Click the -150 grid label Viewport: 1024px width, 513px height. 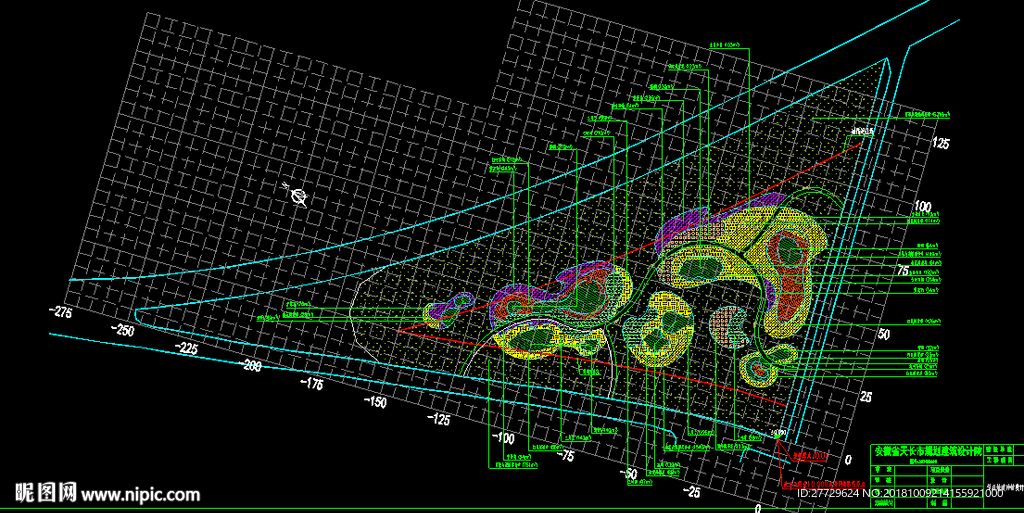point(375,402)
